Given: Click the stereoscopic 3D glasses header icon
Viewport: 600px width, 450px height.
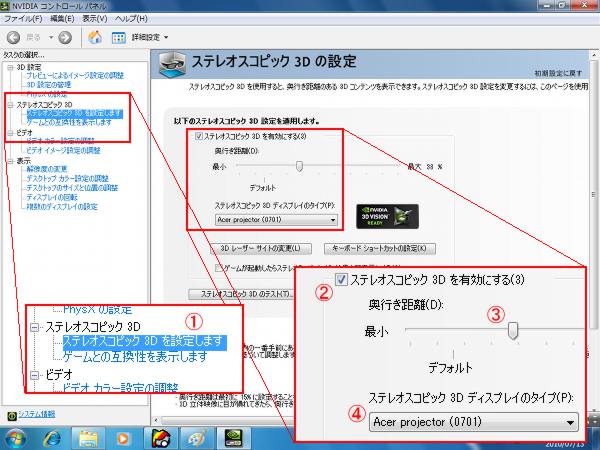Looking at the screenshot, I should pos(172,64).
